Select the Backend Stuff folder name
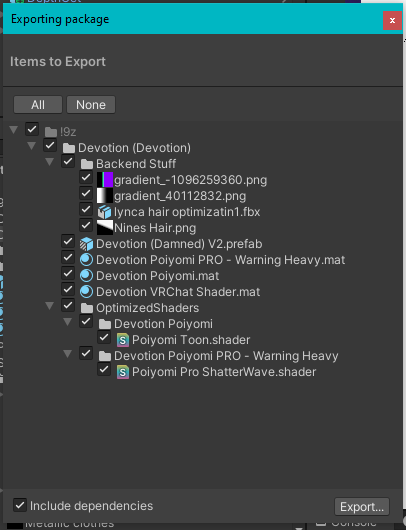 [136, 164]
